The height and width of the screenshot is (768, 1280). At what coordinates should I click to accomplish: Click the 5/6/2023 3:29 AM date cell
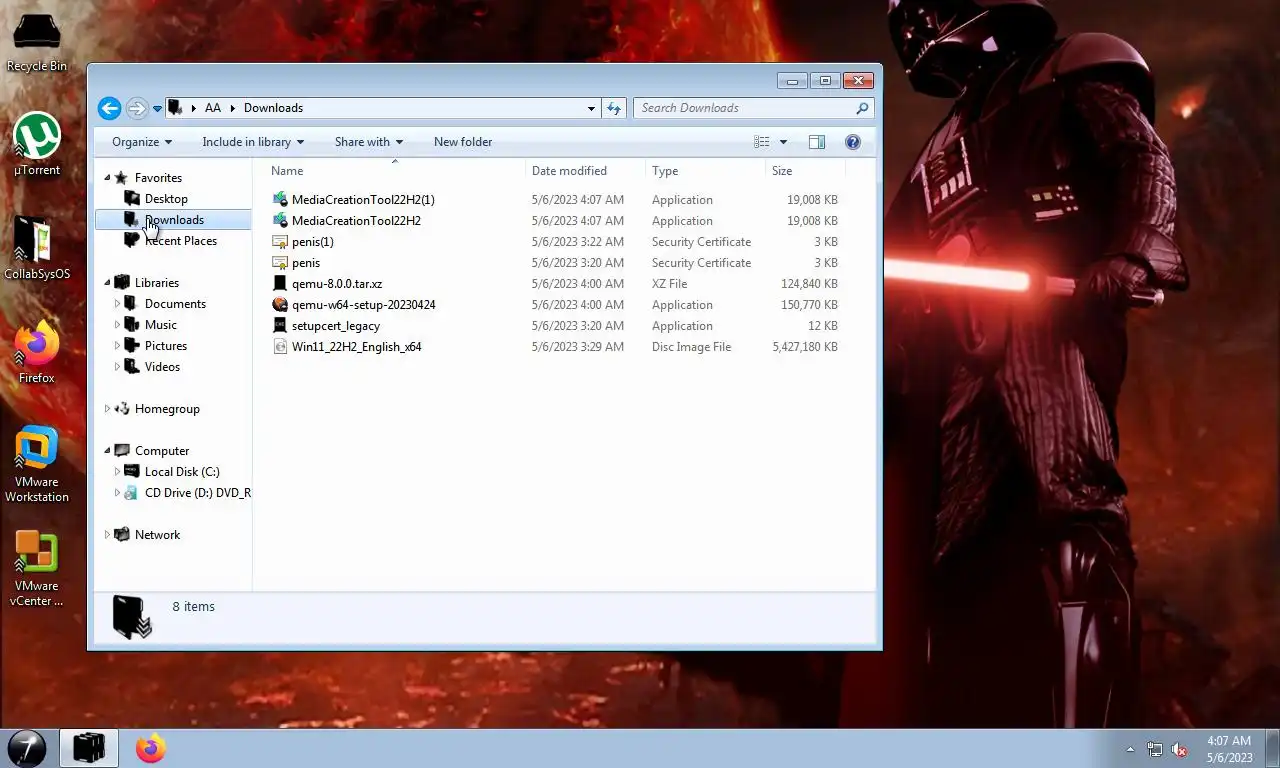point(578,347)
